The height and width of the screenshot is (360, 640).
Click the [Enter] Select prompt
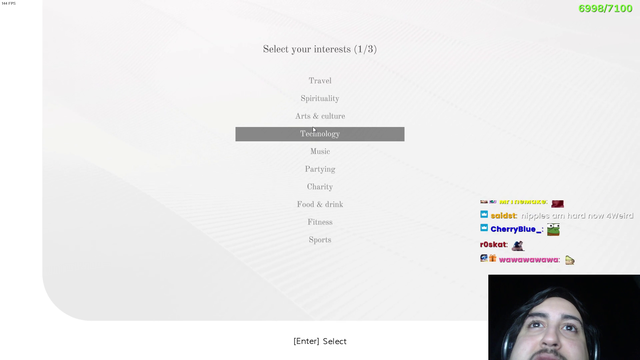coord(320,341)
